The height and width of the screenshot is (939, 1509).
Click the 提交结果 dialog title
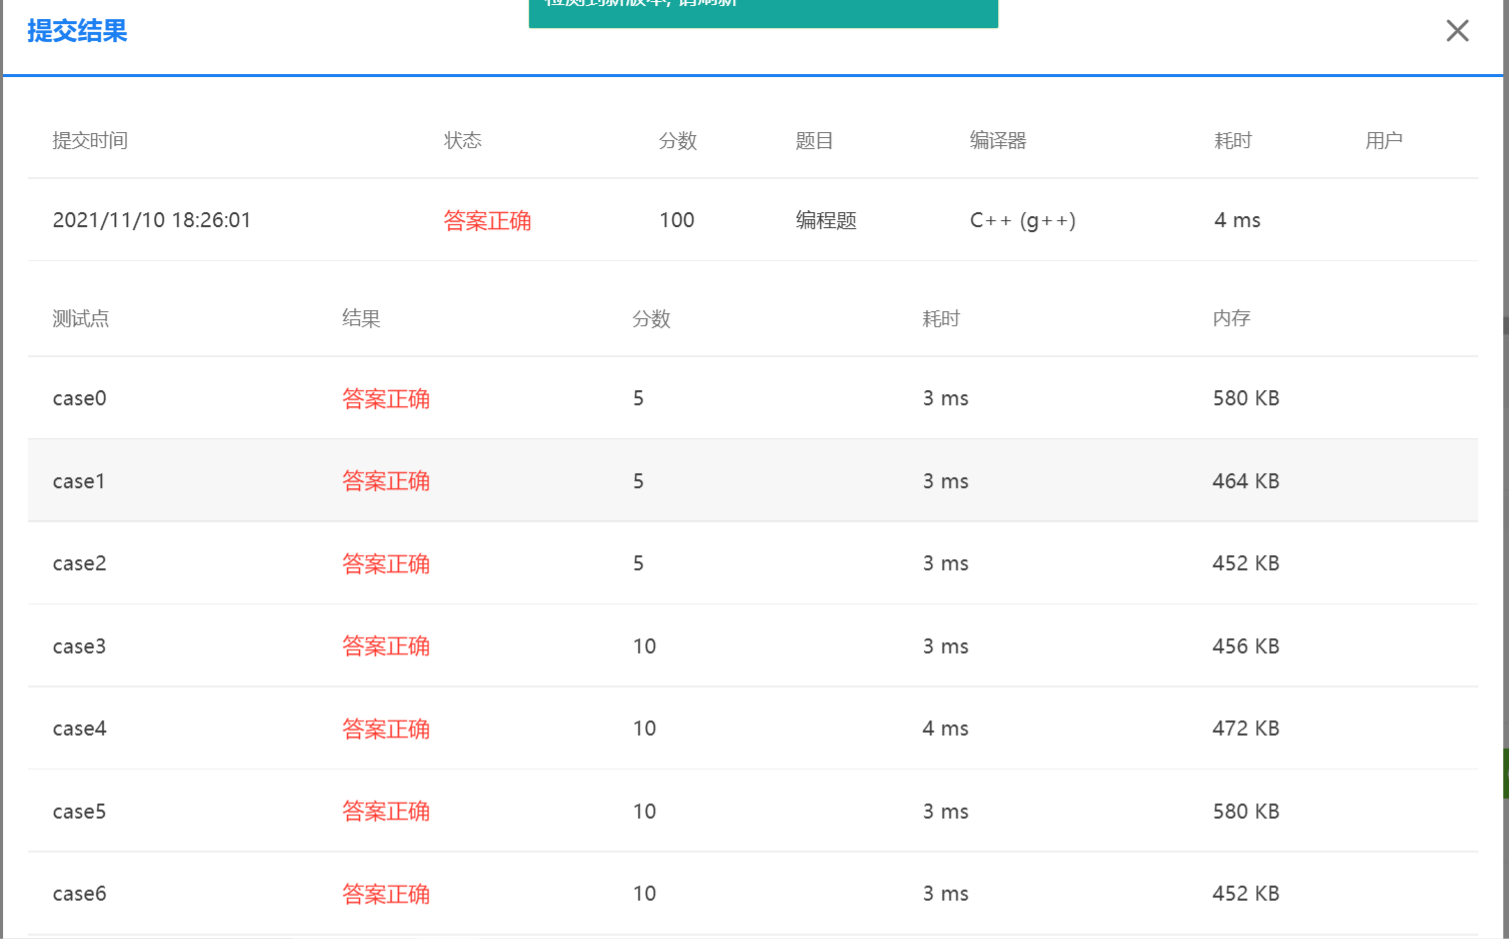(77, 32)
